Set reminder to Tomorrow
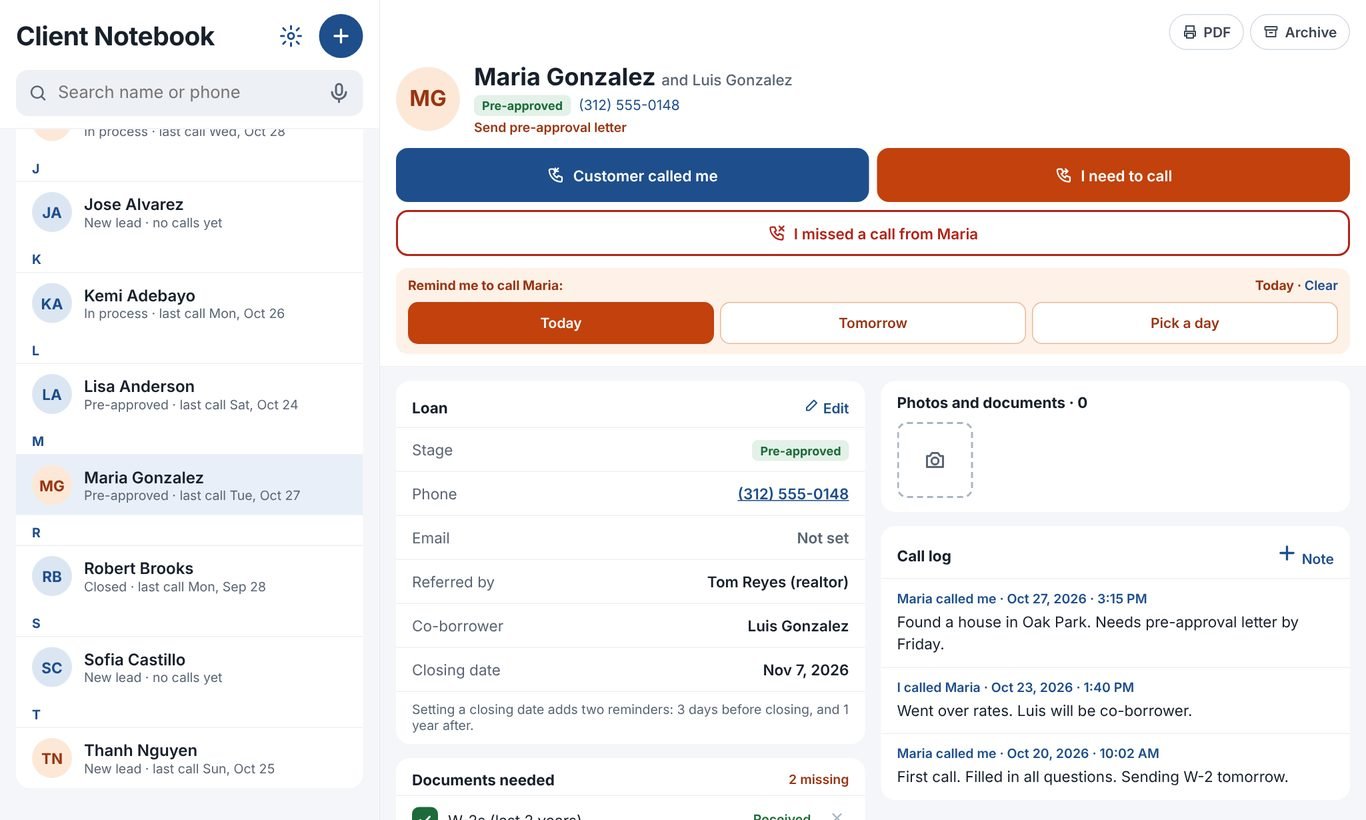Viewport: 1366px width, 820px height. pyautogui.click(x=873, y=323)
